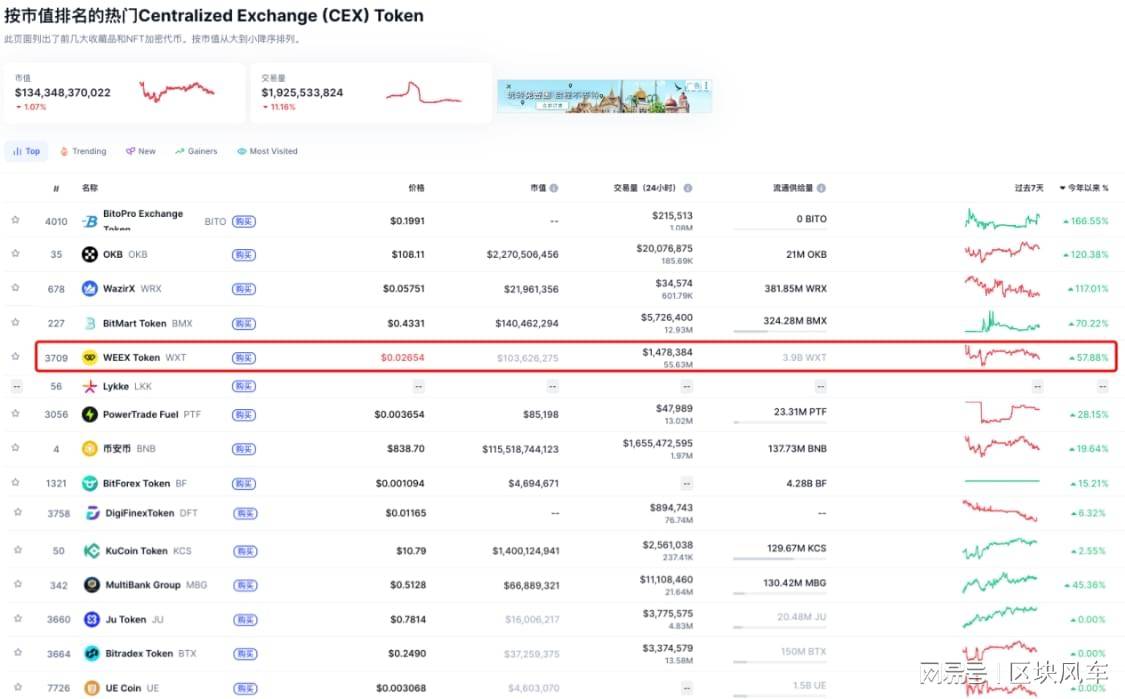Click the OKB coin logo icon
This screenshot has height=699, width=1125.
(x=89, y=255)
